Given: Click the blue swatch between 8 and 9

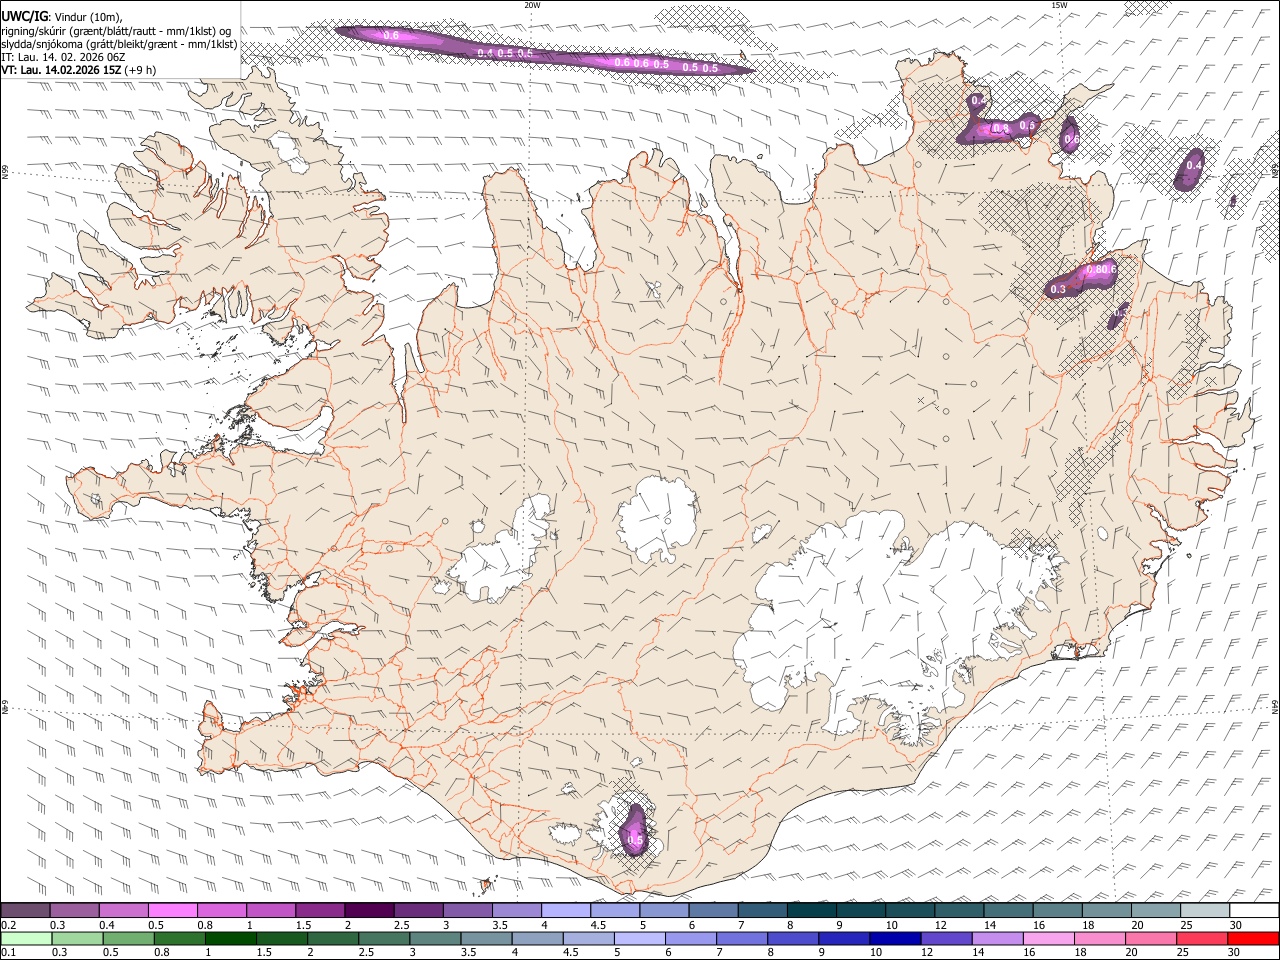Looking at the screenshot, I should [x=792, y=938].
